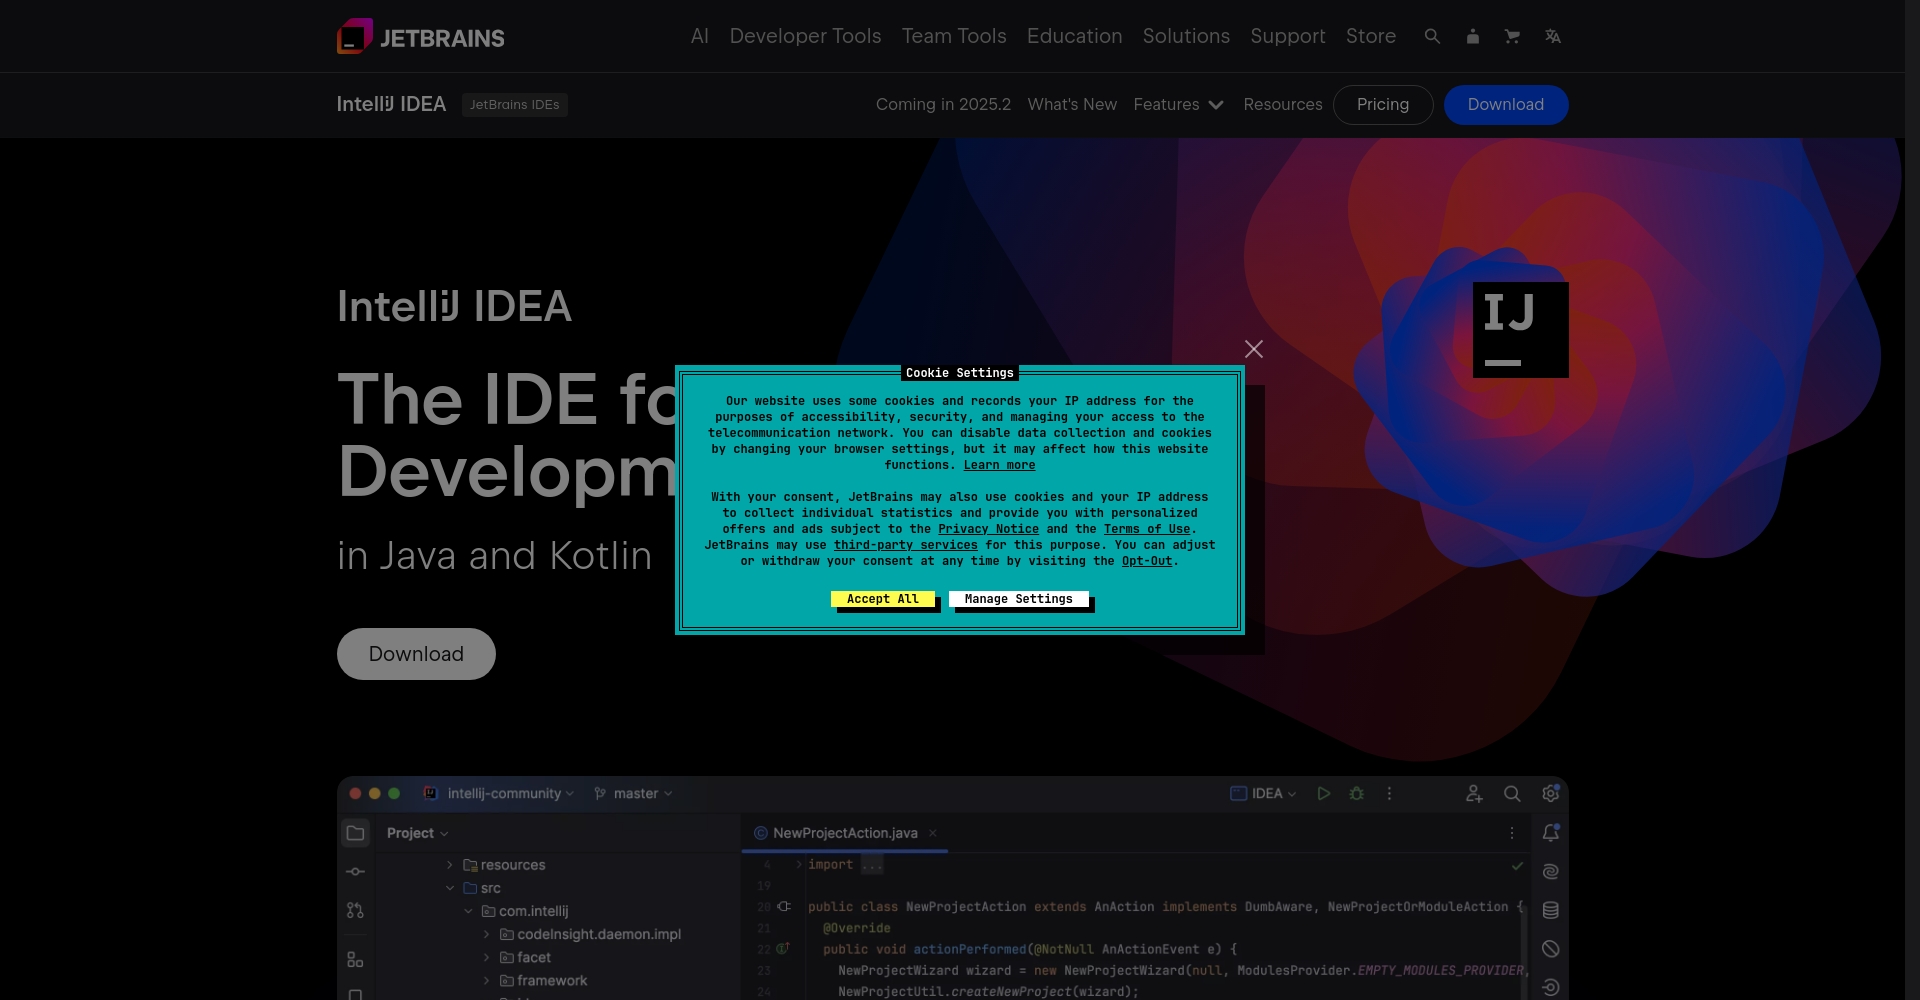Switch site language via the translate icon
This screenshot has height=1000, width=1920.
click(x=1553, y=36)
